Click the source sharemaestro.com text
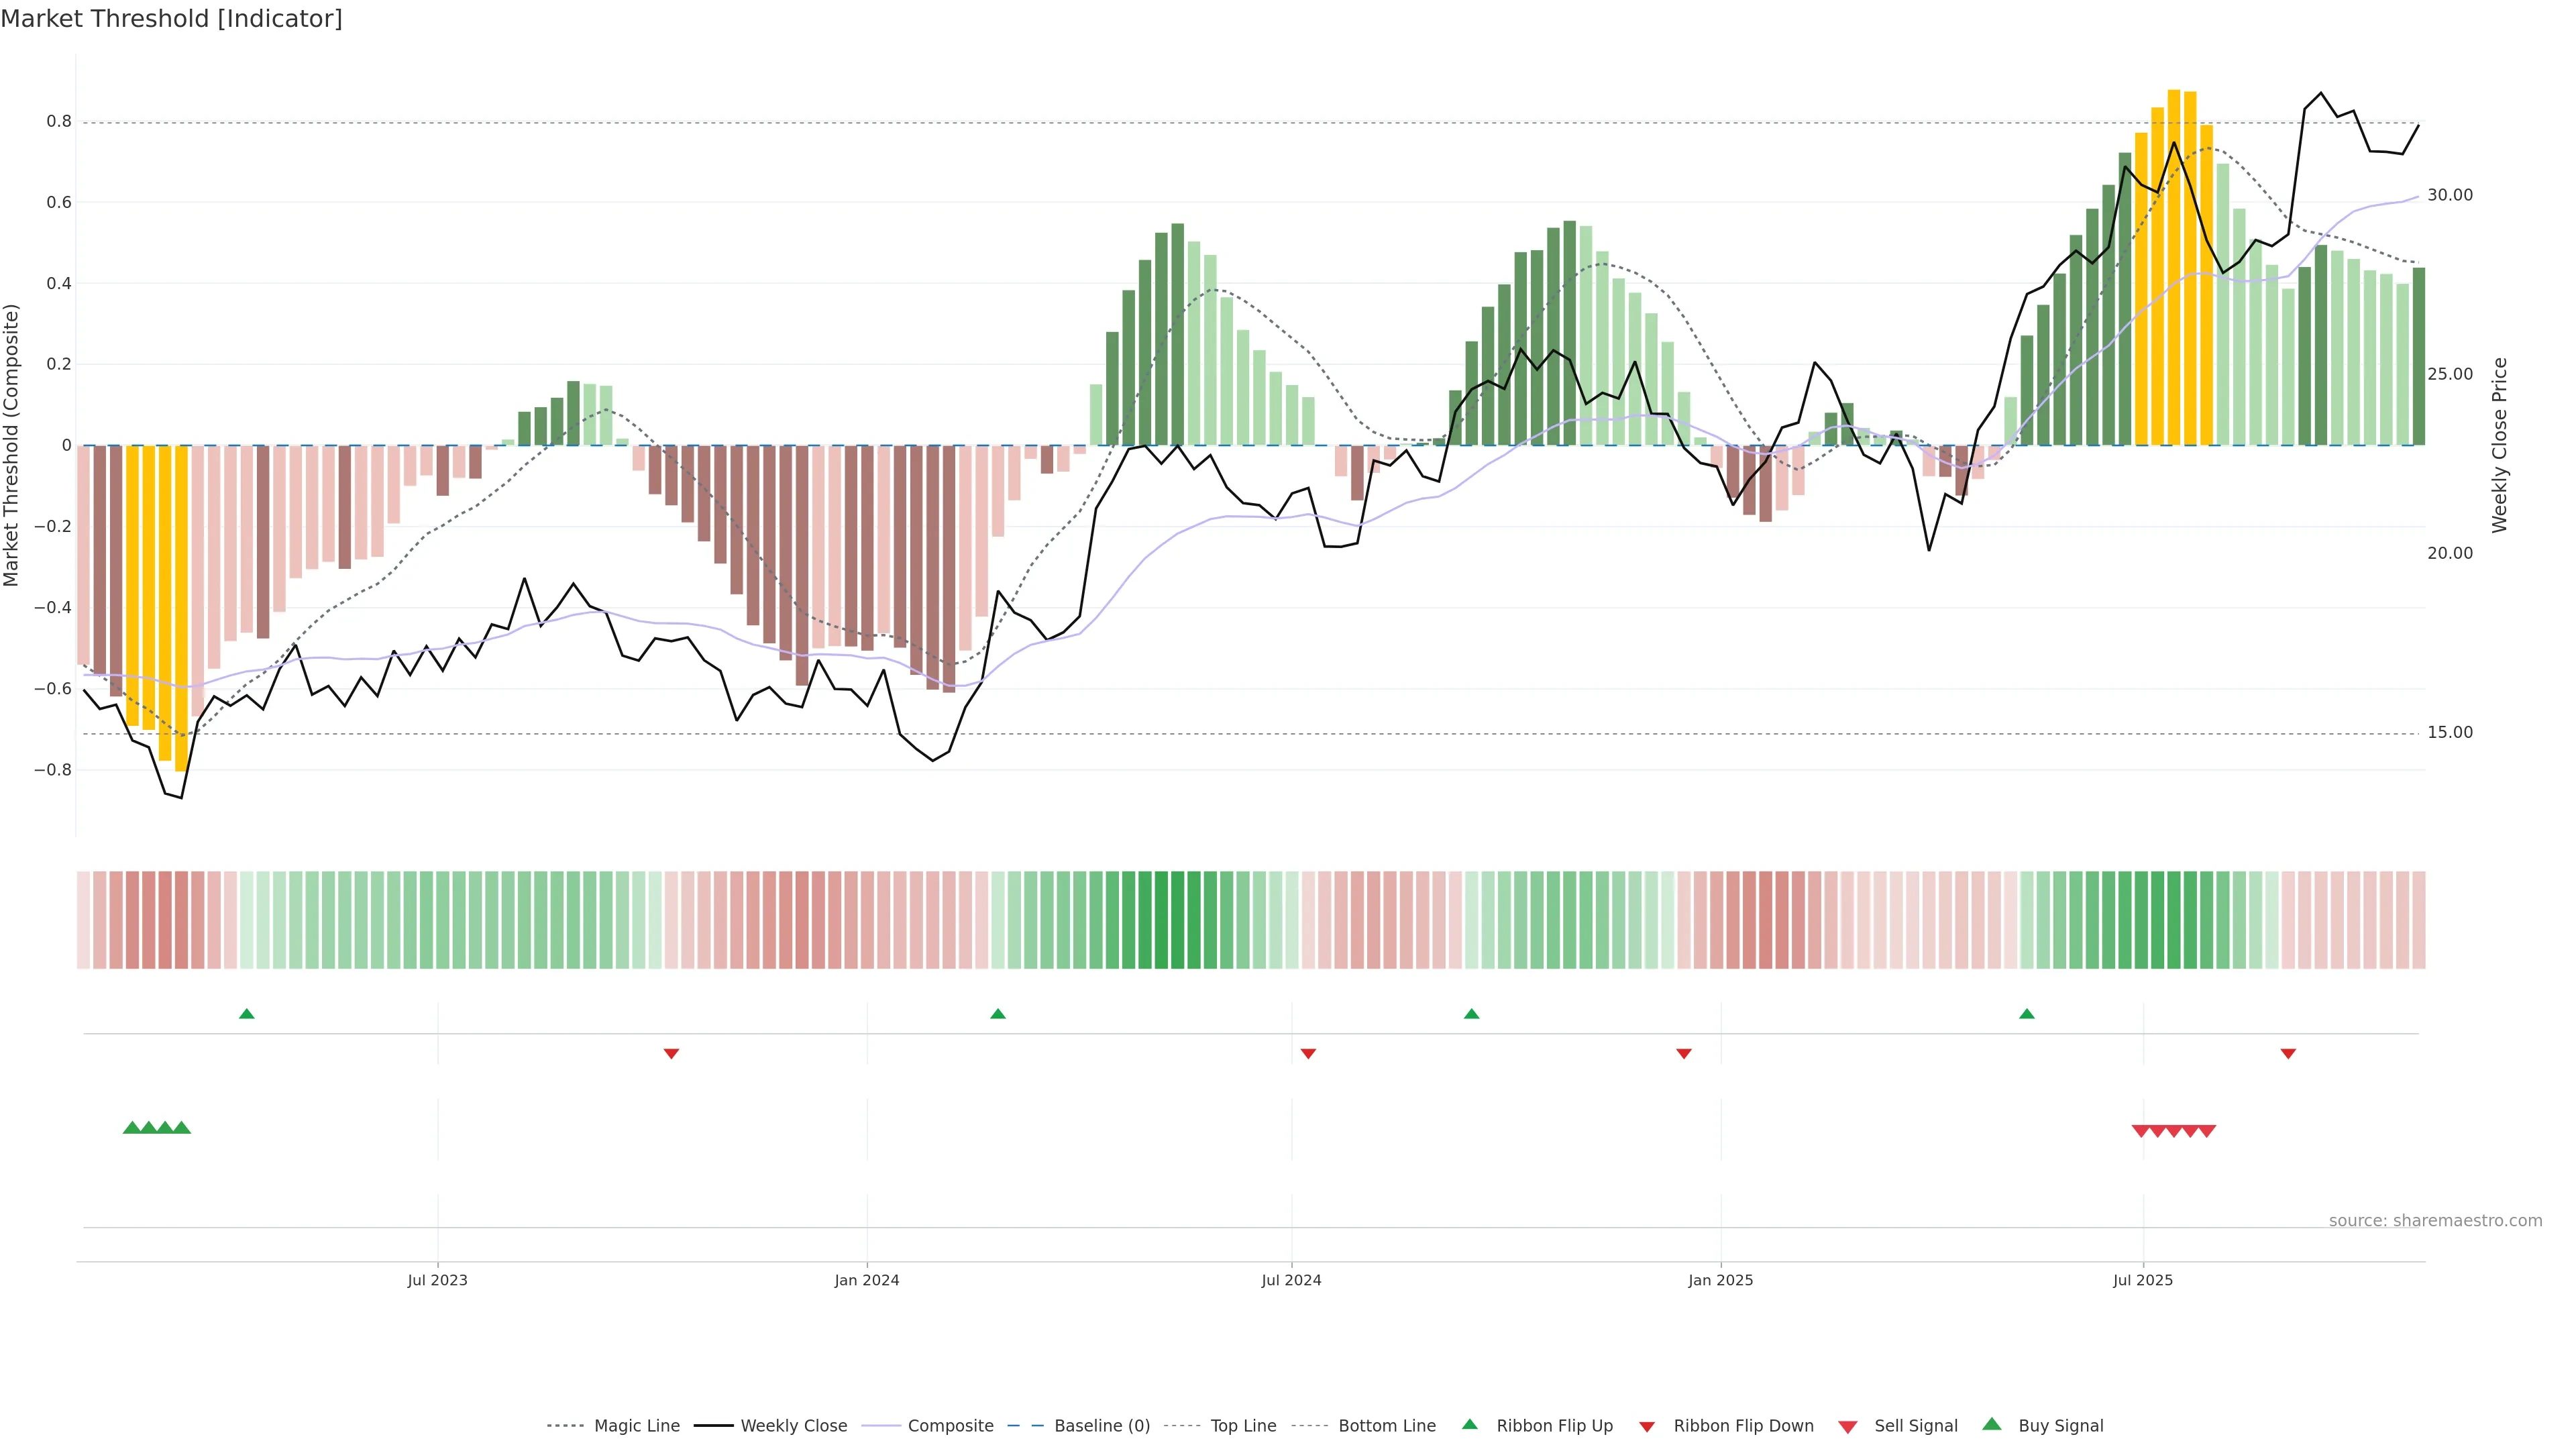Screen dimensions: 2576x1449 coord(2435,1221)
